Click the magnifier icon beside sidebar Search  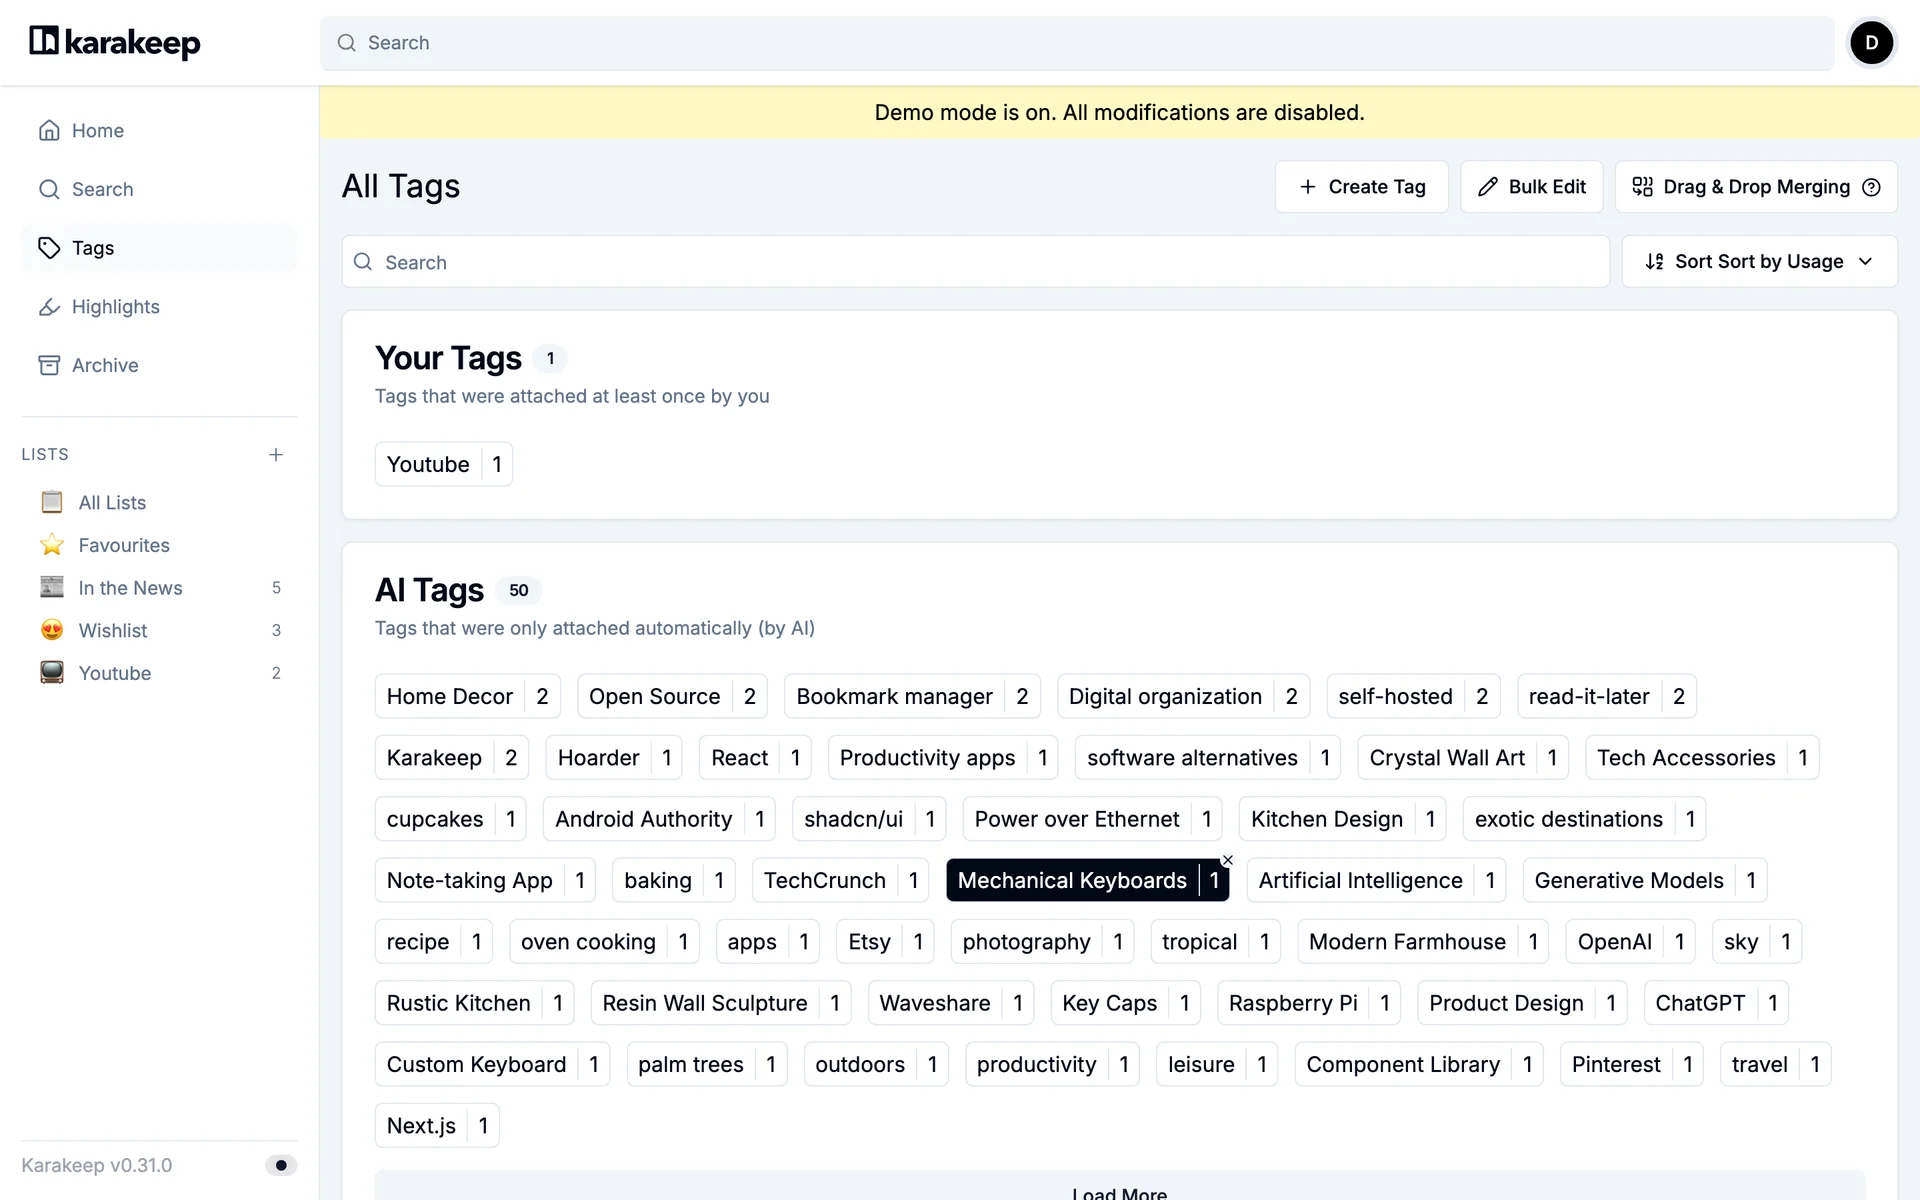49,190
